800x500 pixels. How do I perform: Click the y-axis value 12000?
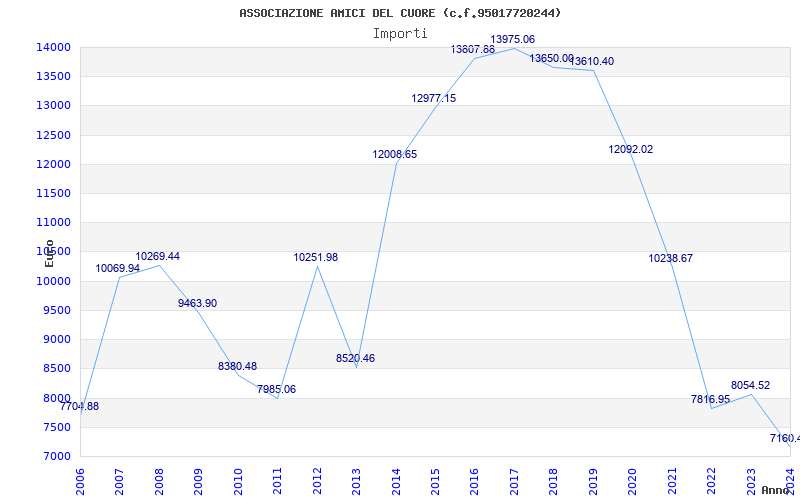coord(53,164)
